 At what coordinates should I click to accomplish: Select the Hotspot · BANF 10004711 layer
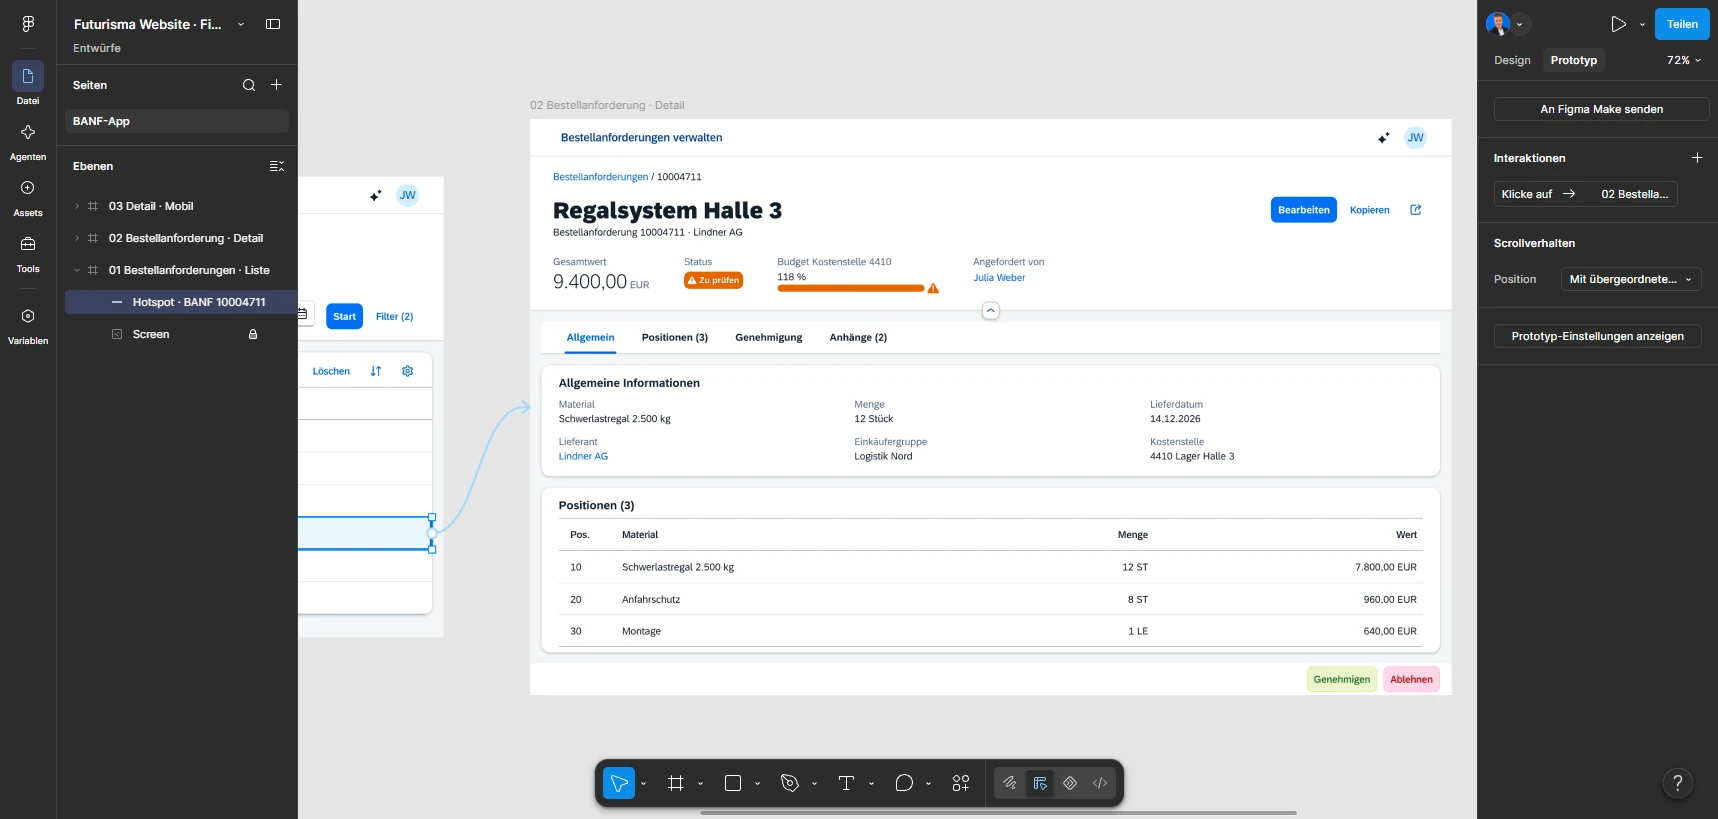[x=181, y=302]
